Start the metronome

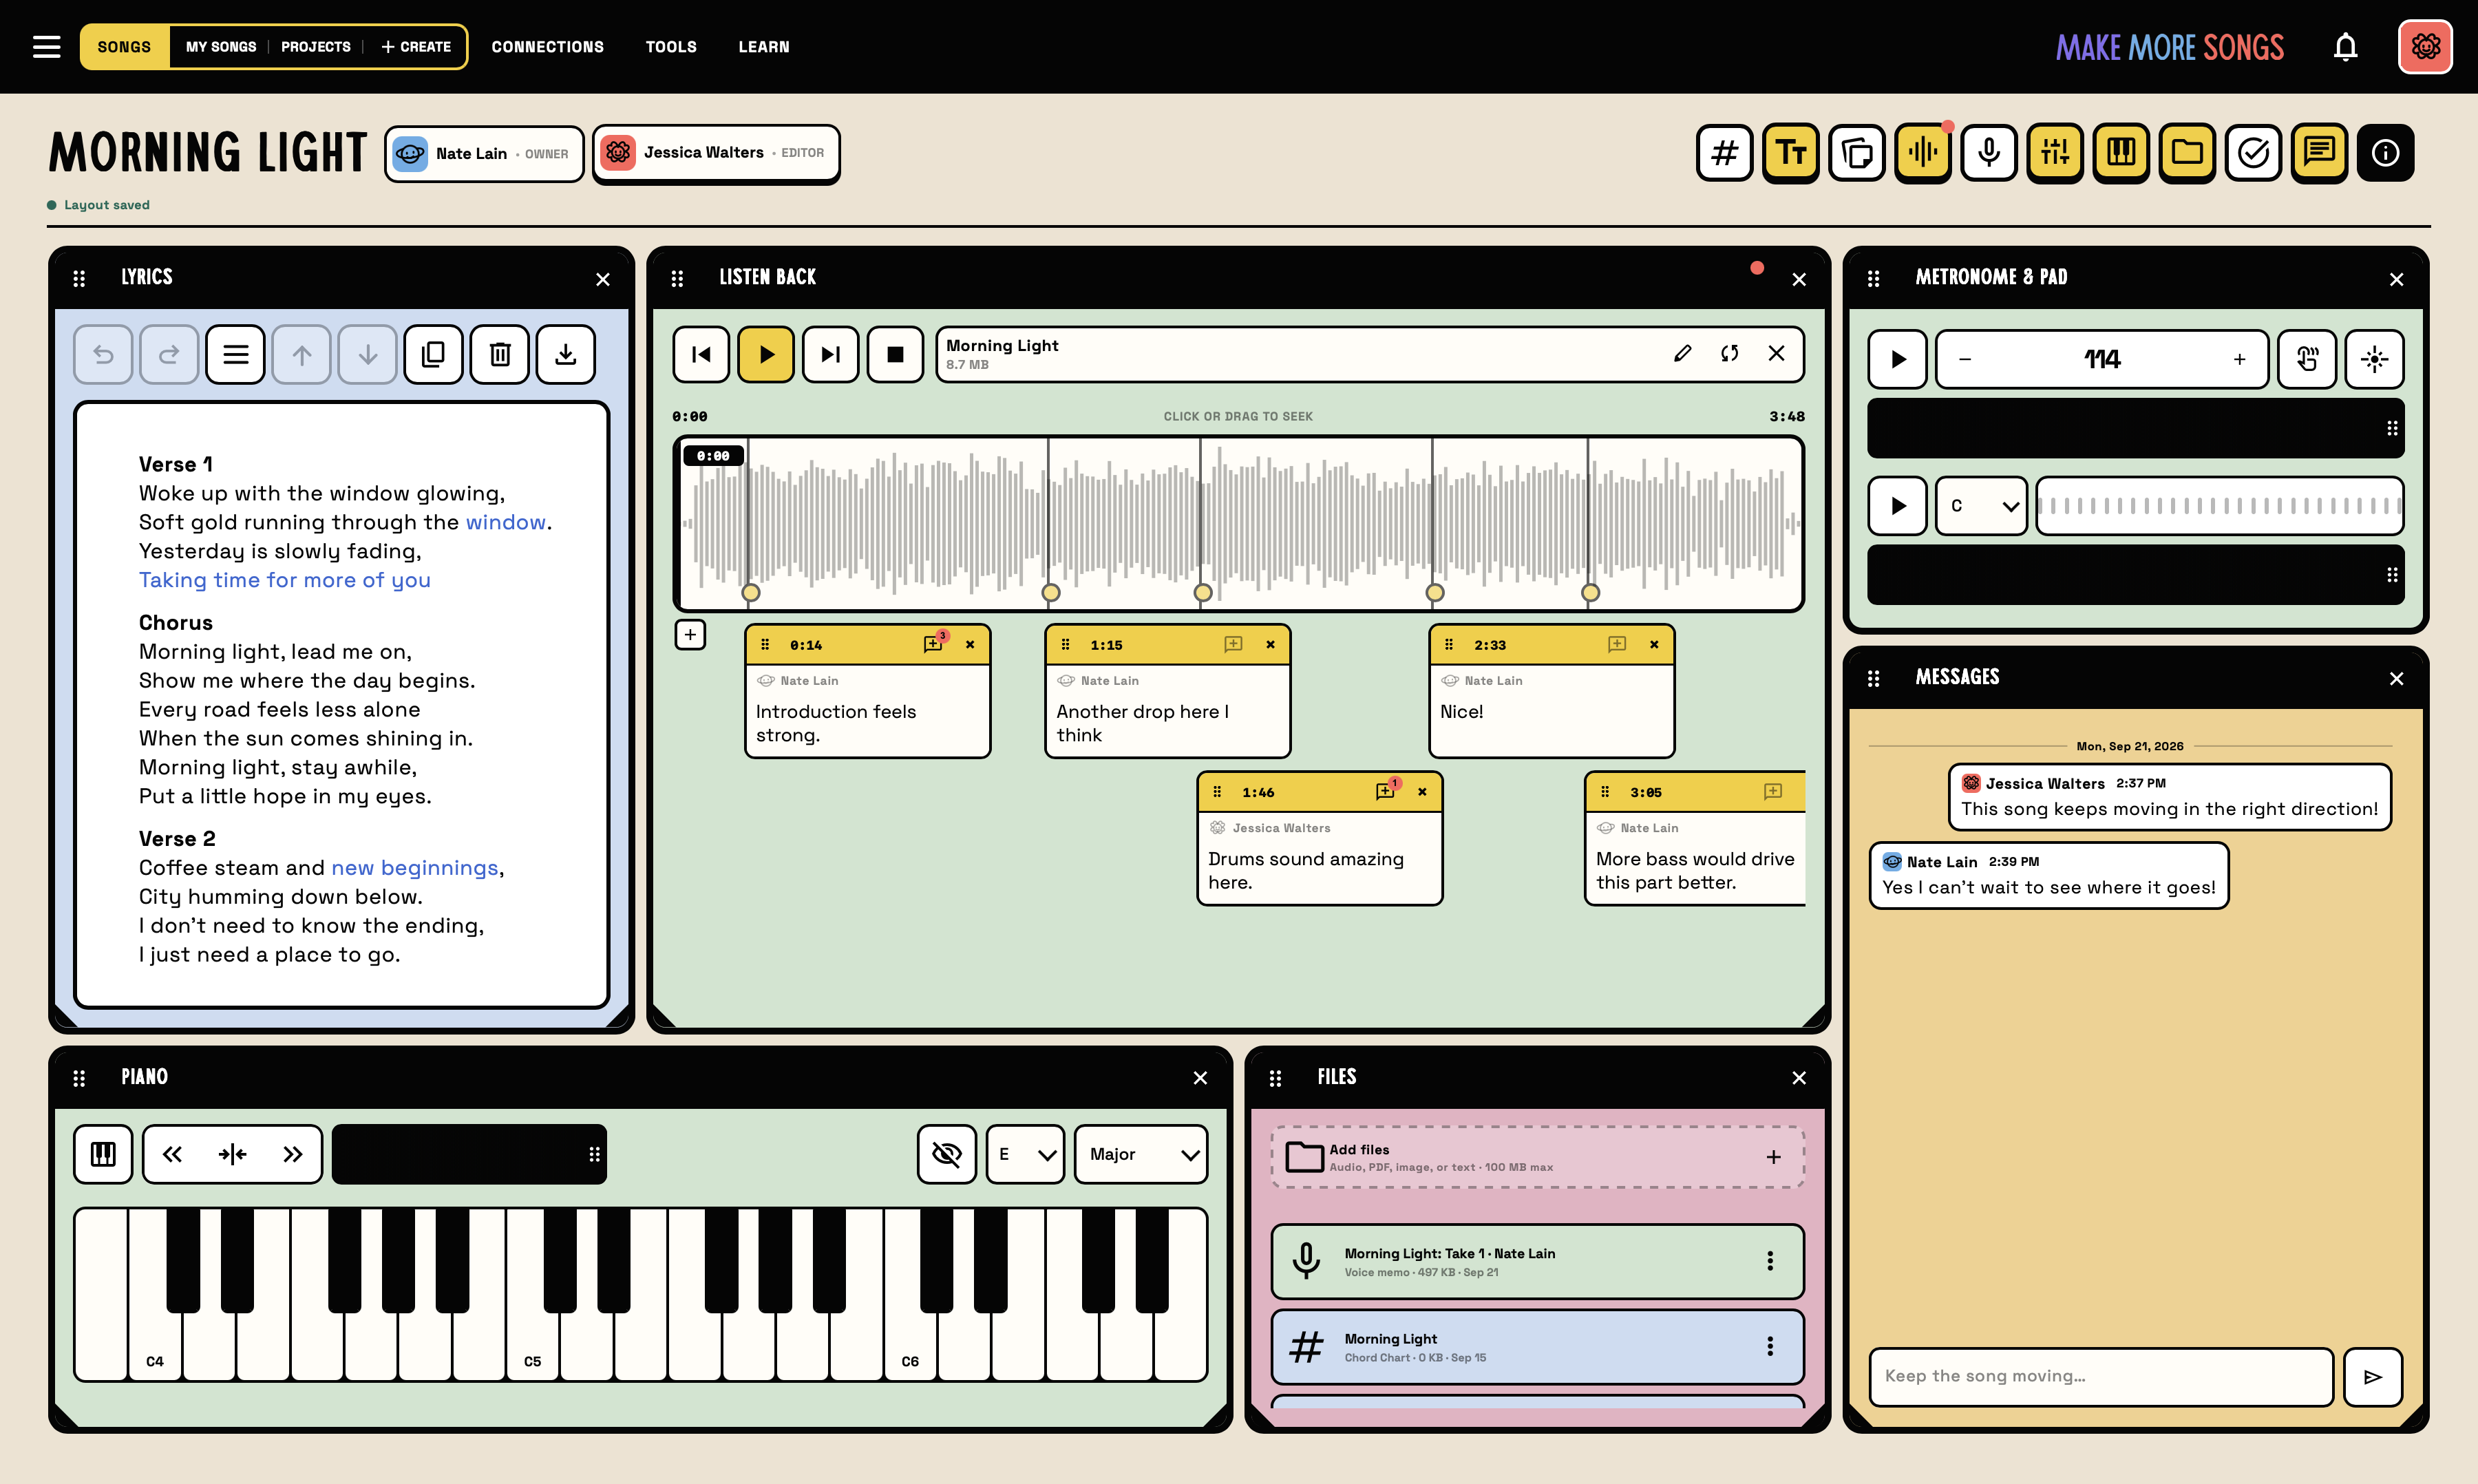coord(1897,359)
